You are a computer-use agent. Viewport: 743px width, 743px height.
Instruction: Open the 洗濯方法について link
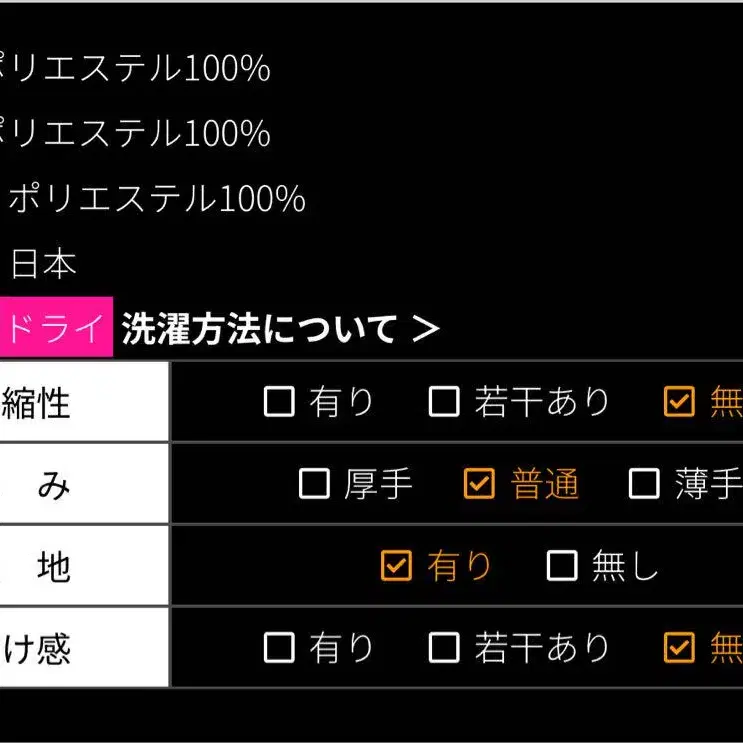click(x=259, y=328)
